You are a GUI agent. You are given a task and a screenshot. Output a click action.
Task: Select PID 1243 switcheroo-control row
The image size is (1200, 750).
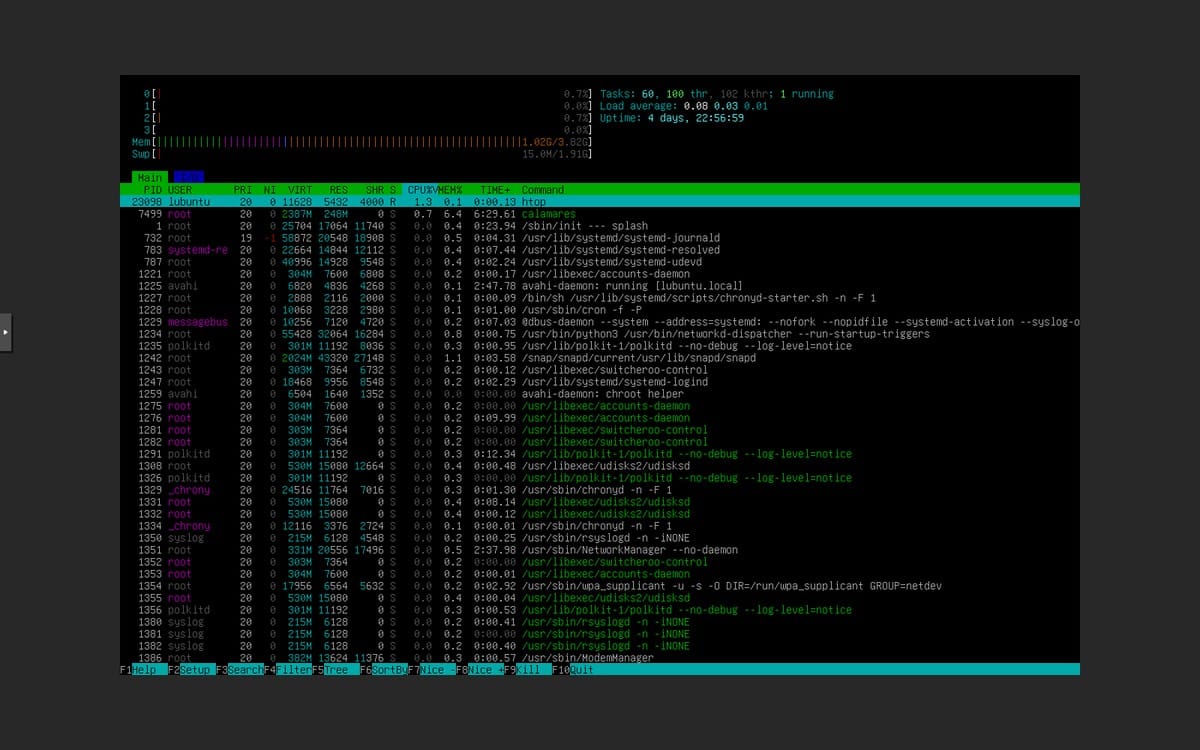[x=600, y=369]
